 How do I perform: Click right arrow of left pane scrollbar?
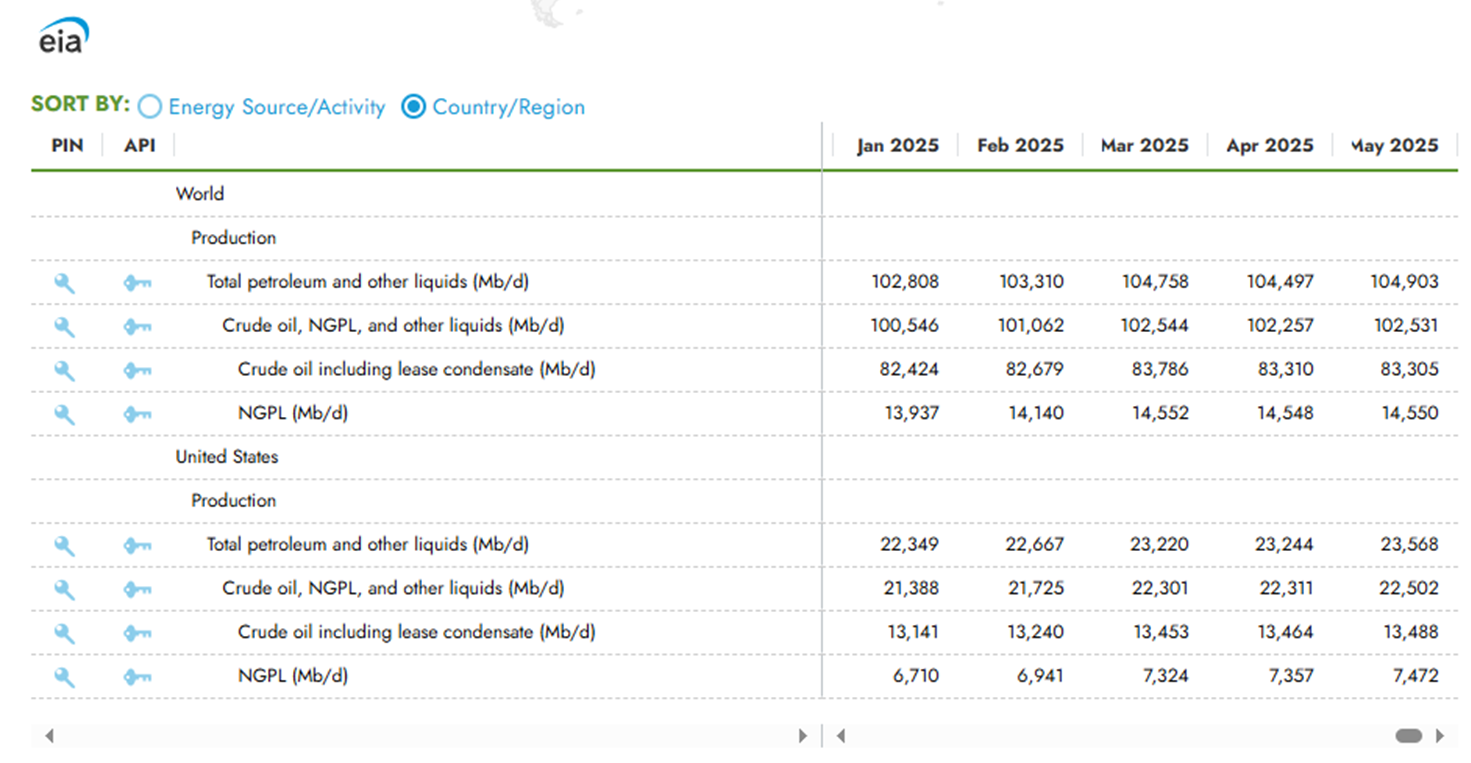[802, 736]
